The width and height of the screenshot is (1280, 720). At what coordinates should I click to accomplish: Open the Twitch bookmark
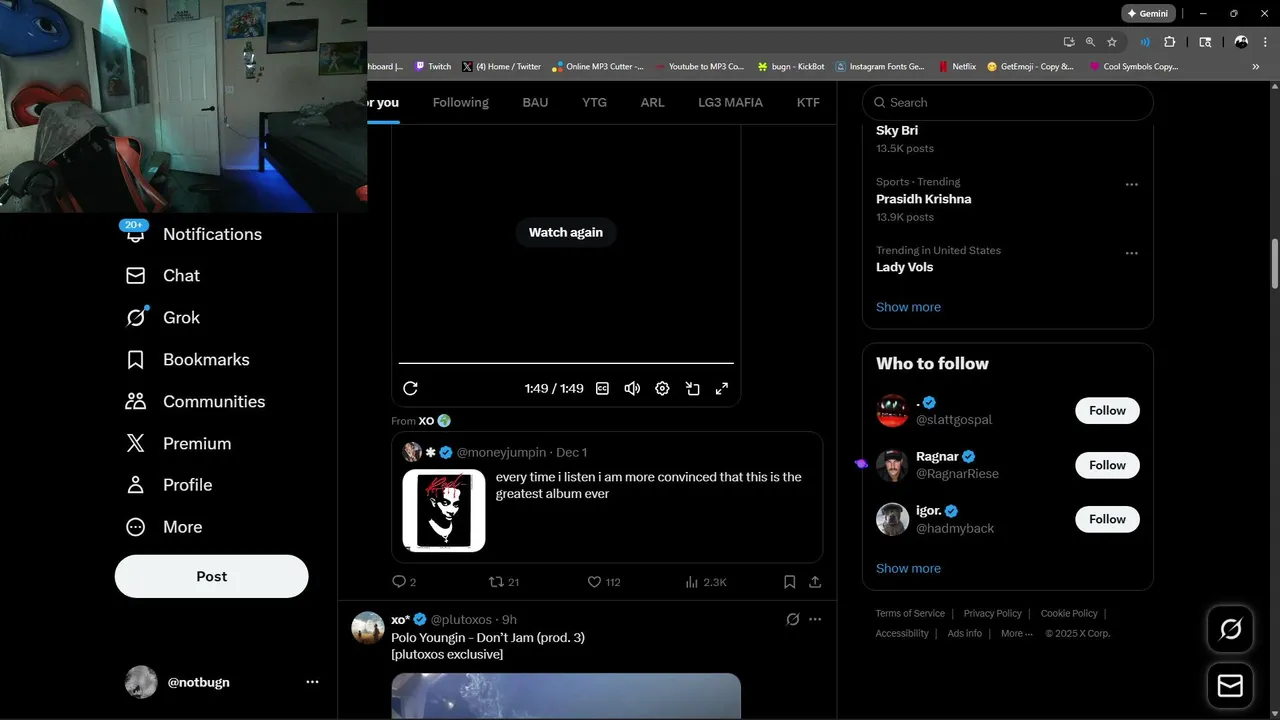tap(433, 67)
